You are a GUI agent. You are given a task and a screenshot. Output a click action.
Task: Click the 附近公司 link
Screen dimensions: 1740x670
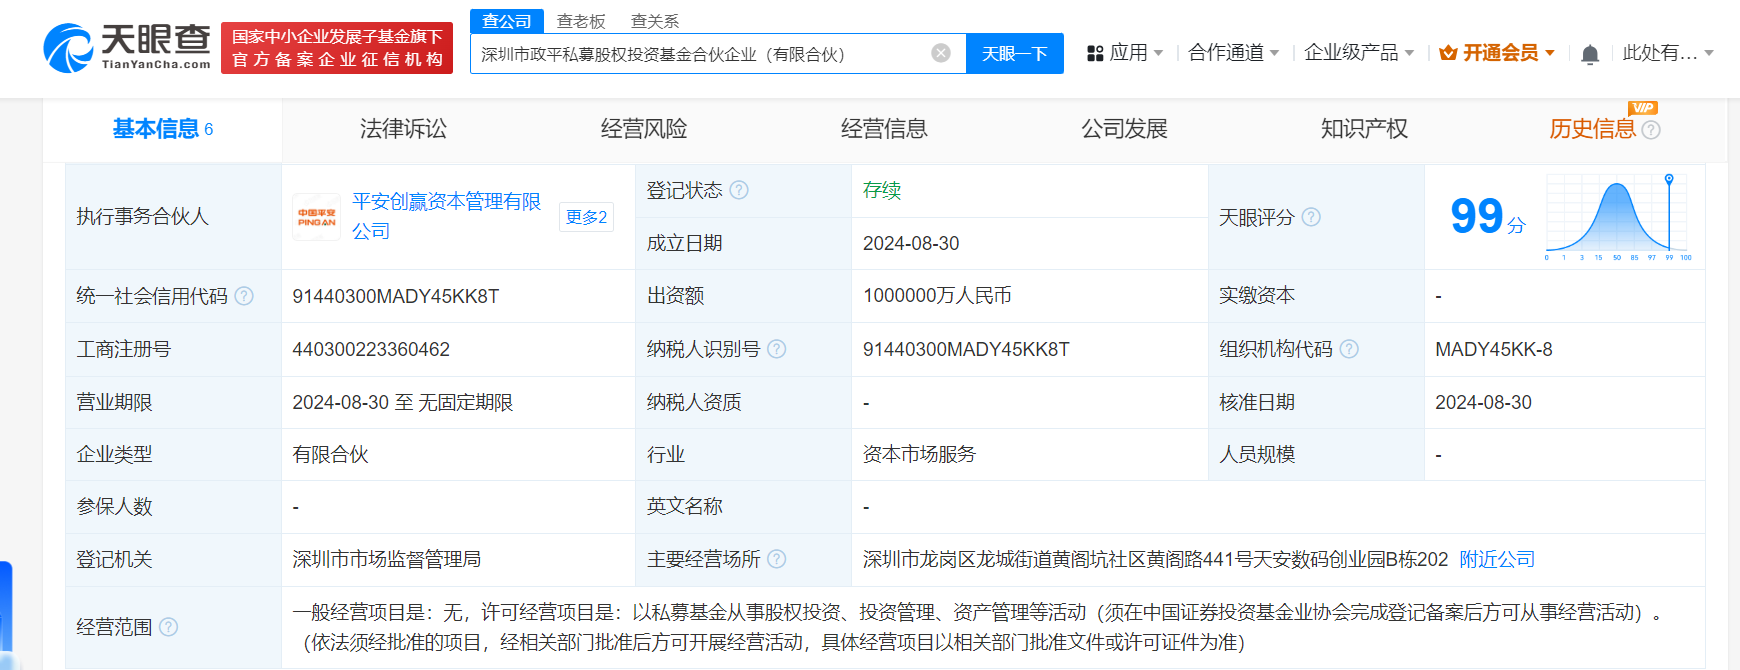pos(1497,559)
